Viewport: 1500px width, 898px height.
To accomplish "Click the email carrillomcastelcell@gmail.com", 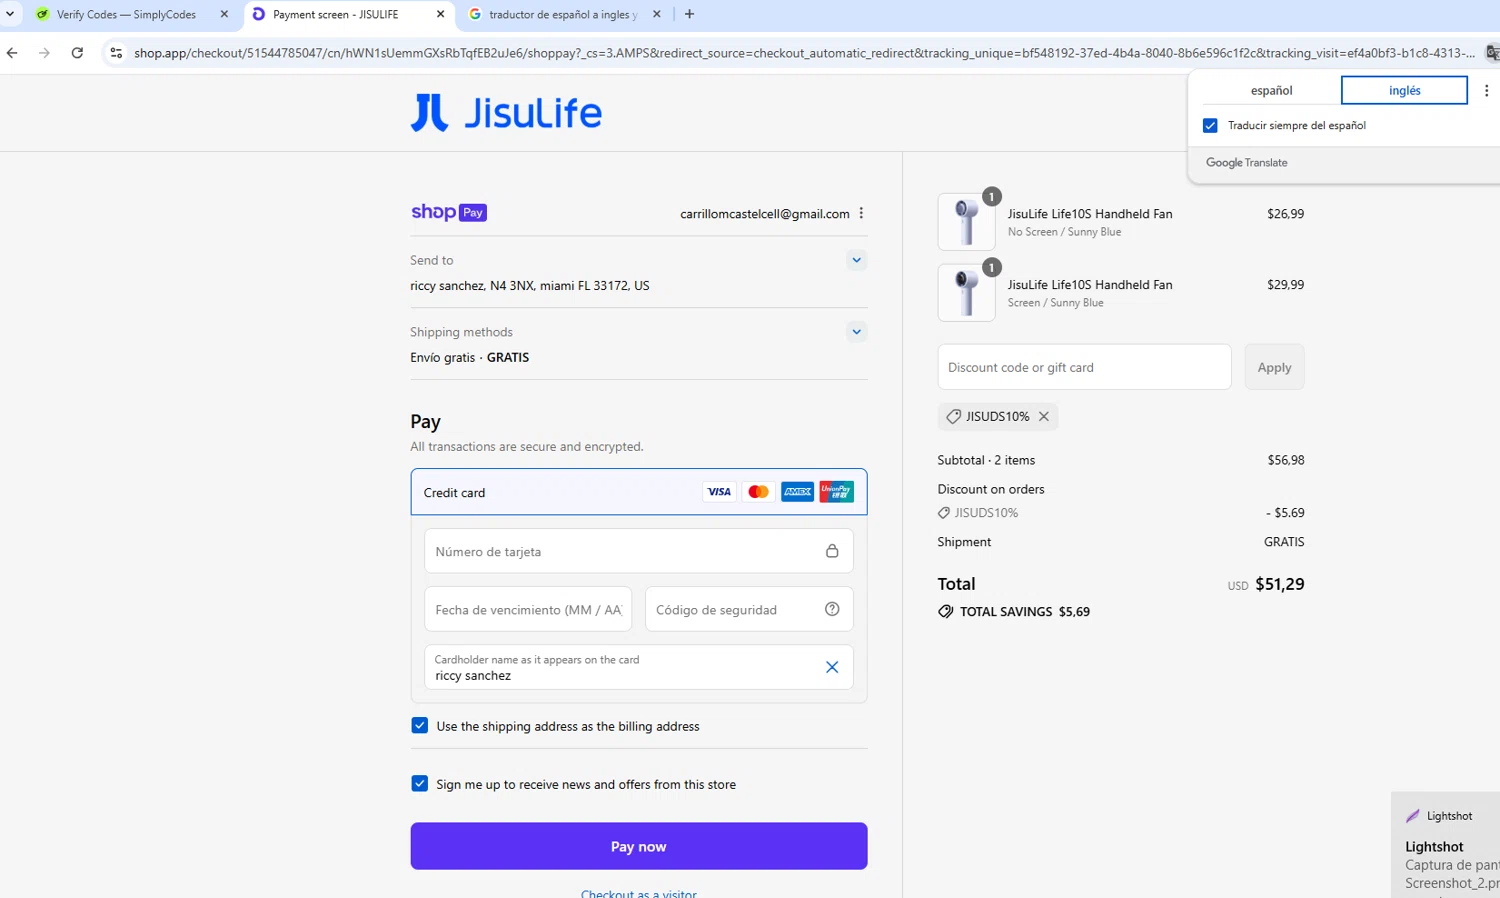I will (765, 213).
